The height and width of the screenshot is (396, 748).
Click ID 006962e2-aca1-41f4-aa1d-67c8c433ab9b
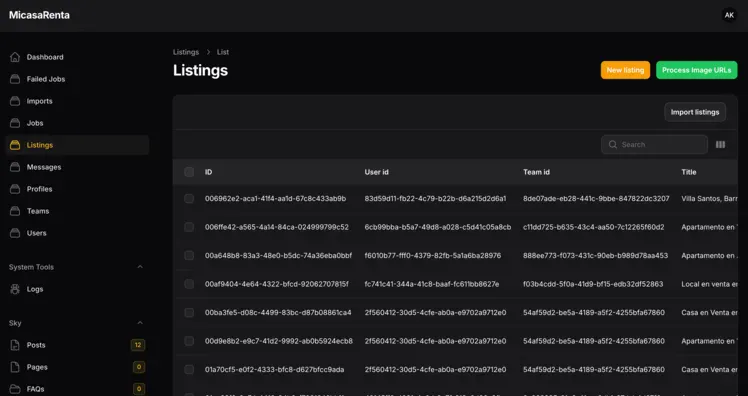(x=275, y=198)
